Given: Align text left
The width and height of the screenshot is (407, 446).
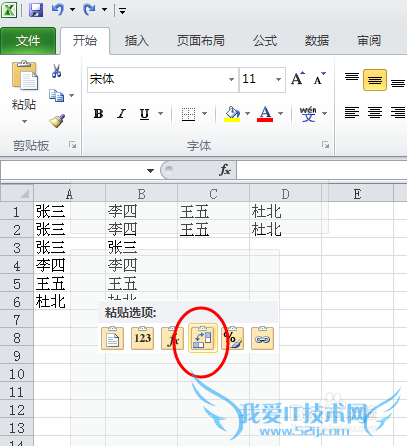Looking at the screenshot, I should (x=352, y=112).
